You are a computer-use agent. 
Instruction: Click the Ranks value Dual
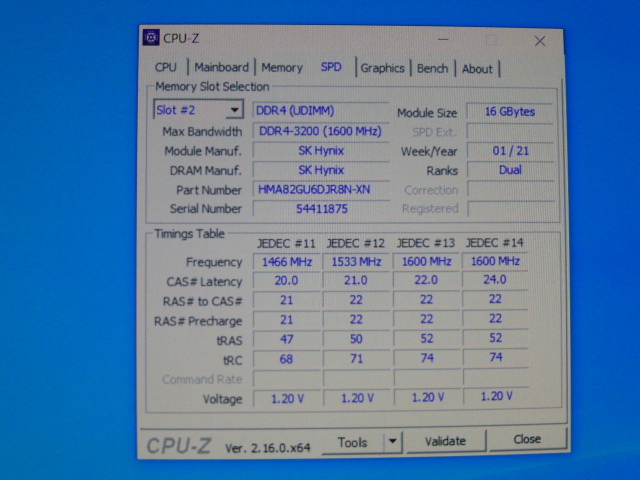[510, 170]
